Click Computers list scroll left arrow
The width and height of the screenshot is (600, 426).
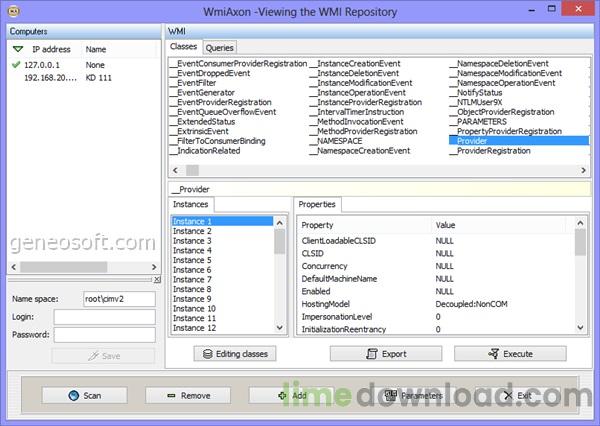14,267
